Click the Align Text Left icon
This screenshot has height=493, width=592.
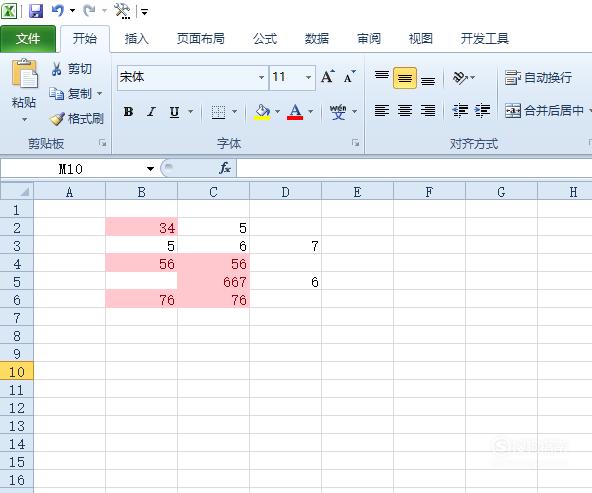pos(382,111)
